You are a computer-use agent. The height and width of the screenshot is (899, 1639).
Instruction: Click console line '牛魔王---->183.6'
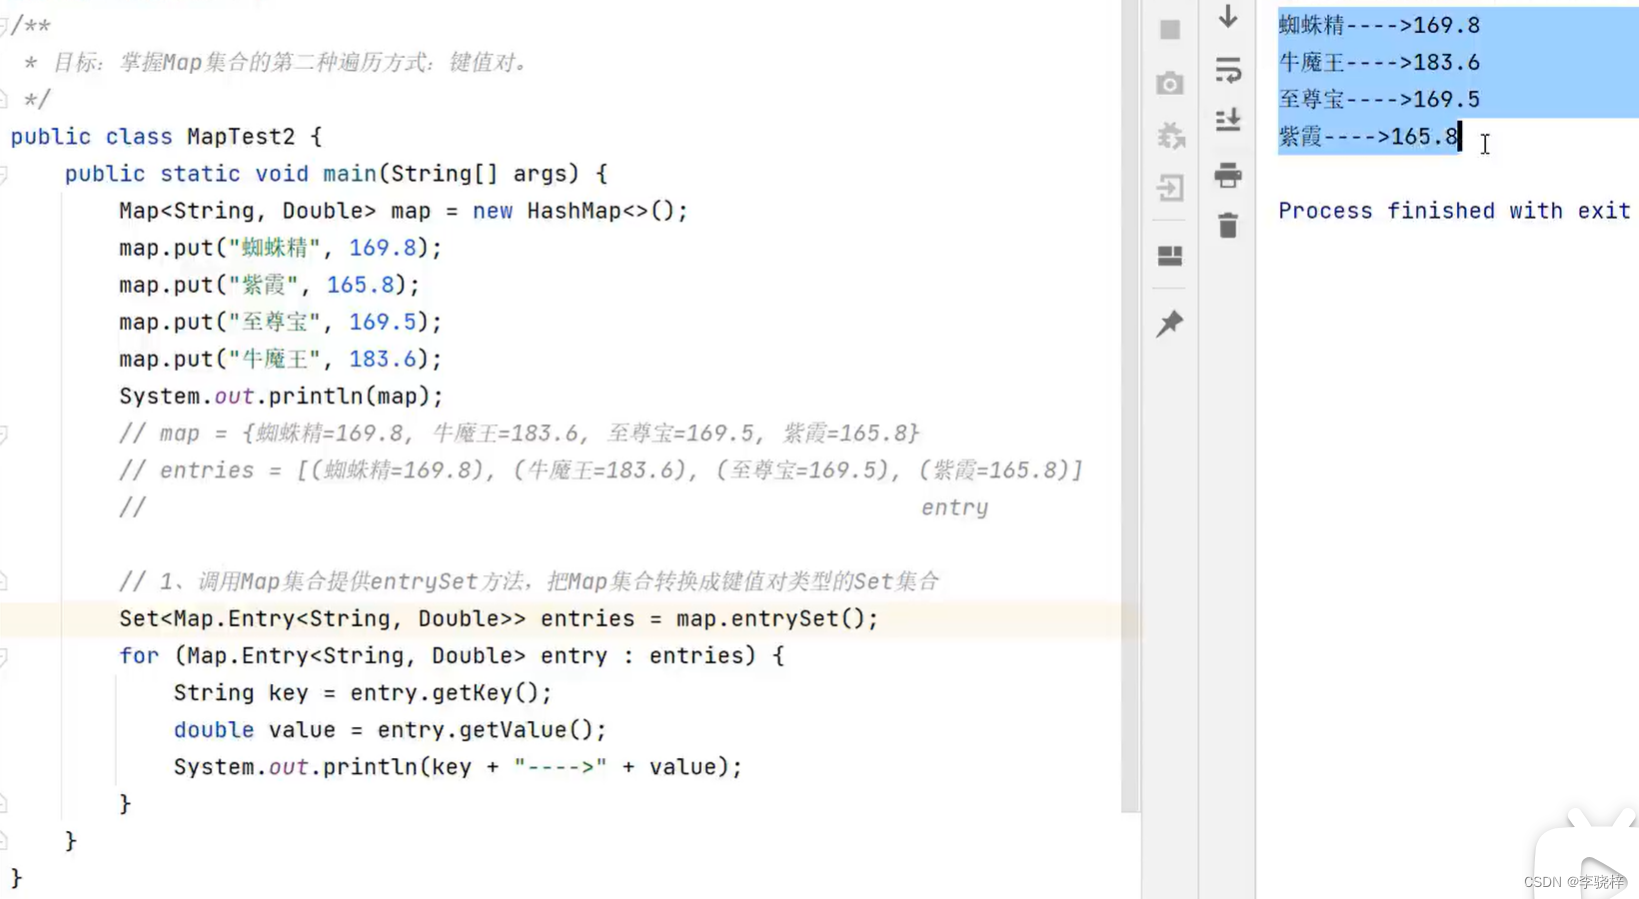point(1379,62)
